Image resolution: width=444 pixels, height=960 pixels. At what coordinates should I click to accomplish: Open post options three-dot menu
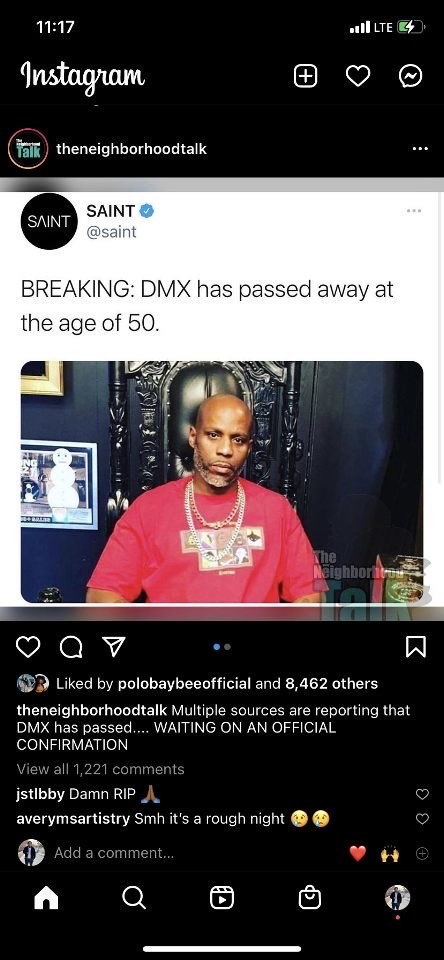[420, 149]
